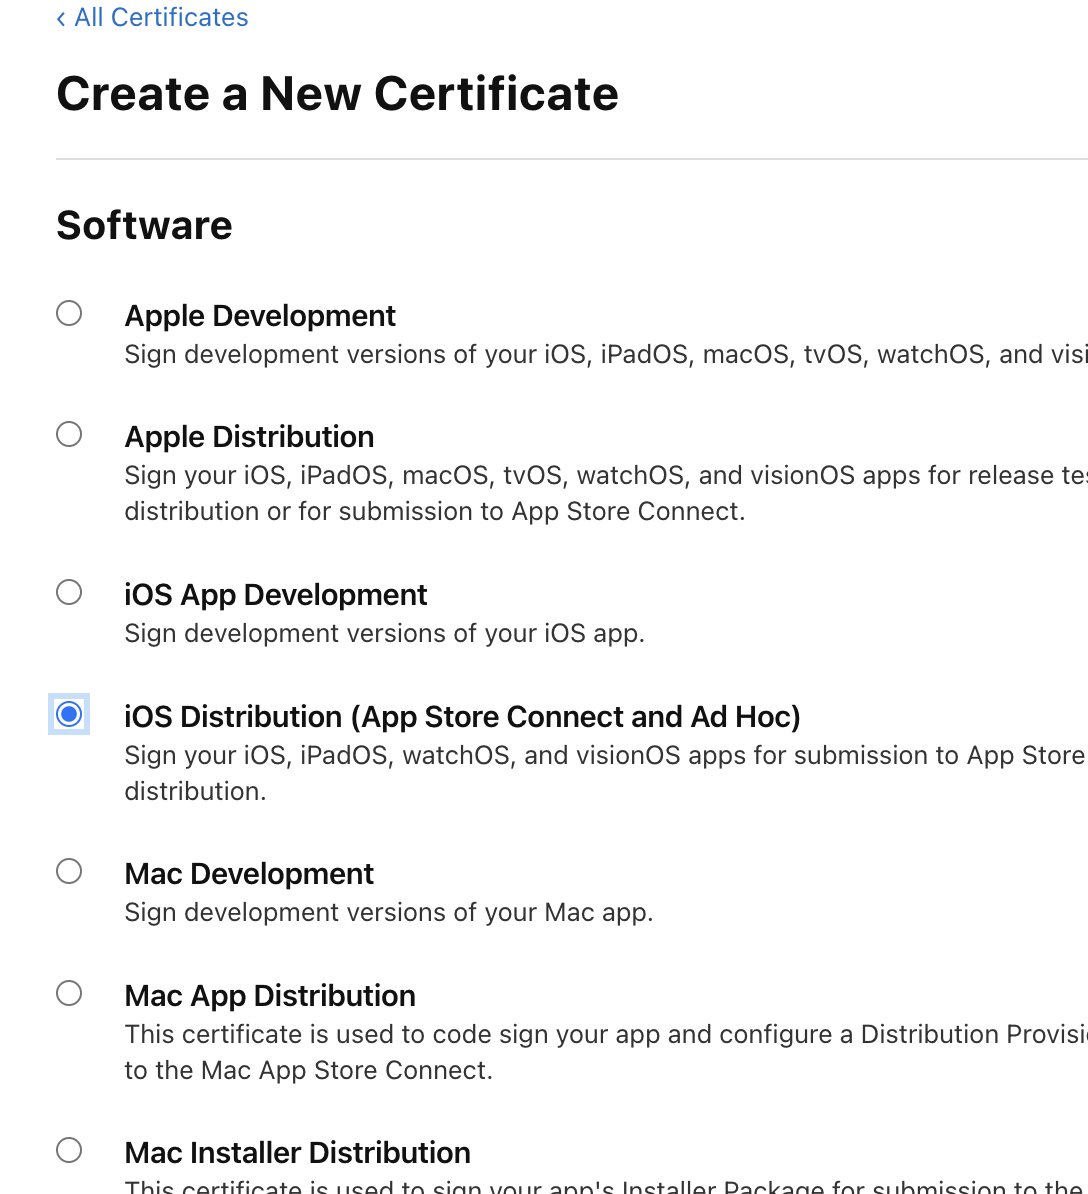
Task: Click the Create a New Certificate heading
Action: click(337, 94)
